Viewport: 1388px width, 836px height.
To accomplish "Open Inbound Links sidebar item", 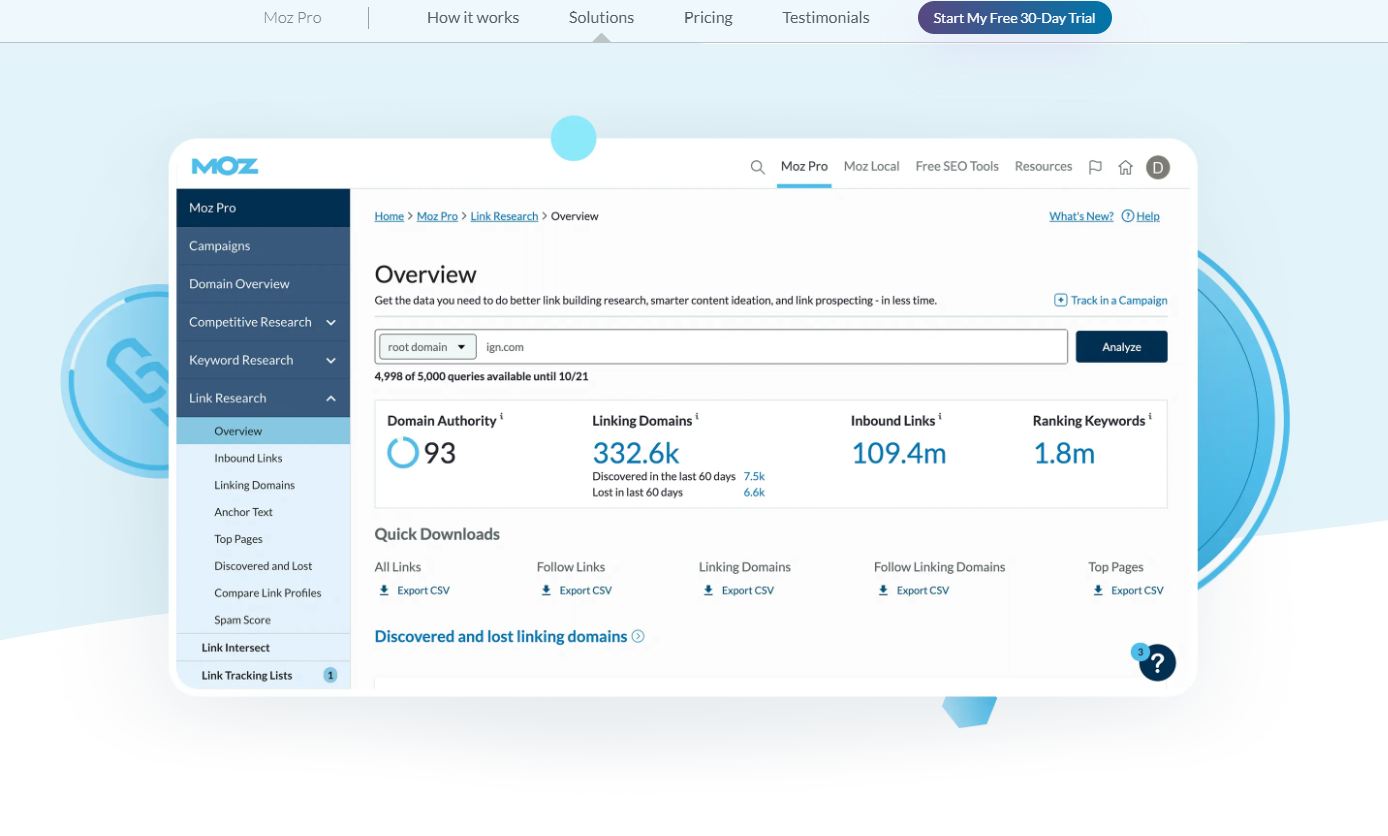I will (x=248, y=458).
